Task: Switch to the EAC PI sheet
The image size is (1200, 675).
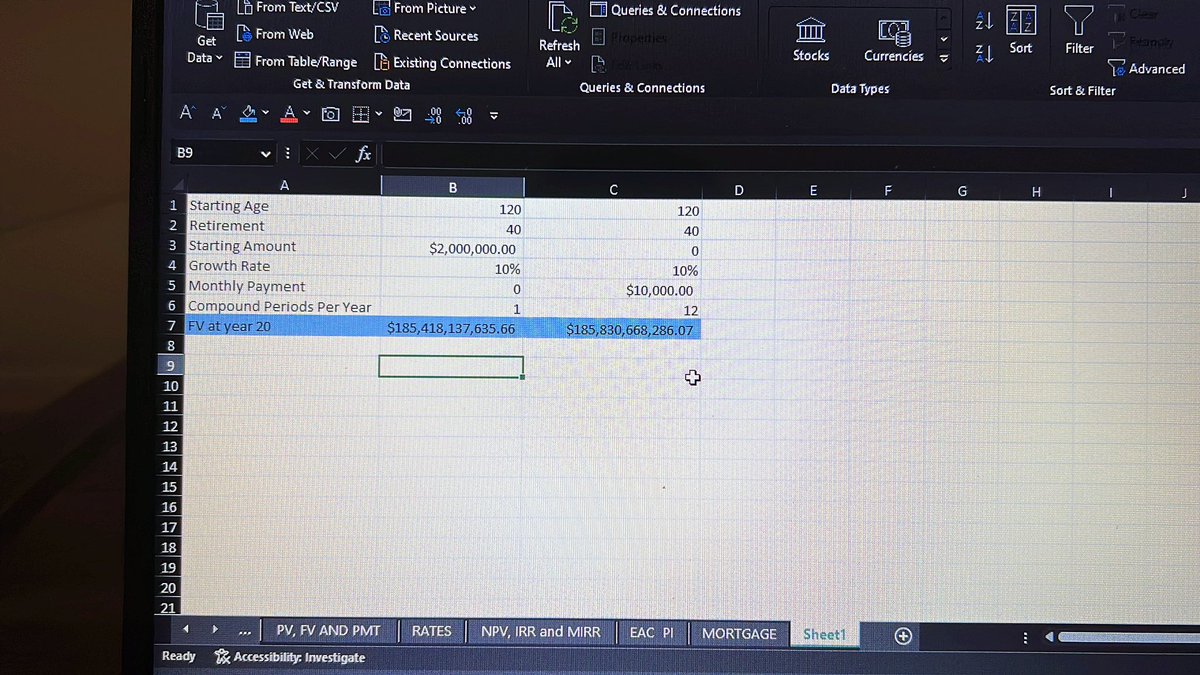Action: (x=651, y=633)
